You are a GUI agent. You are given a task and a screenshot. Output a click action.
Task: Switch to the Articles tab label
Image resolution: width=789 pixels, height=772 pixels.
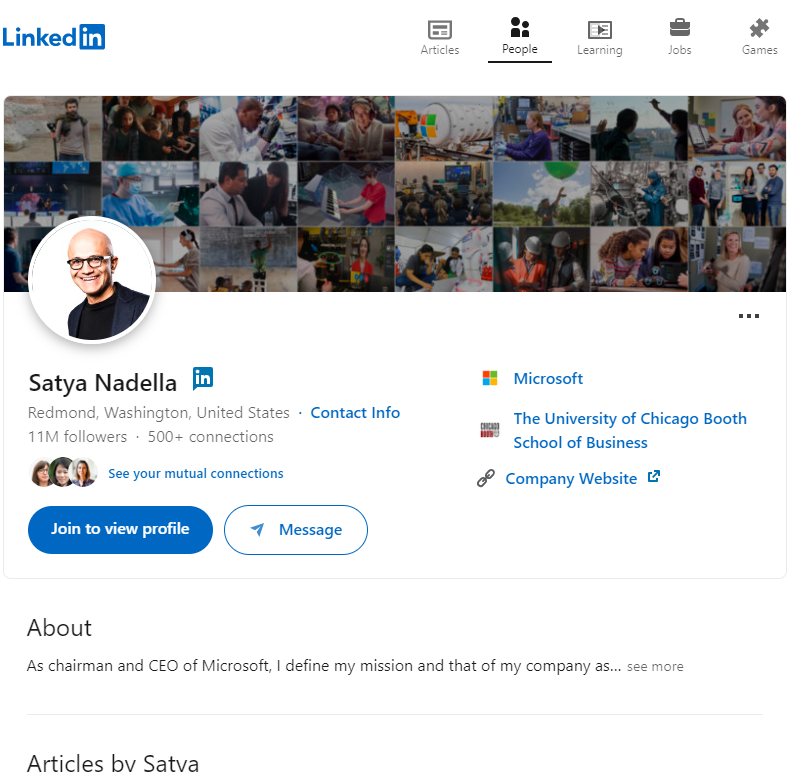[440, 50]
